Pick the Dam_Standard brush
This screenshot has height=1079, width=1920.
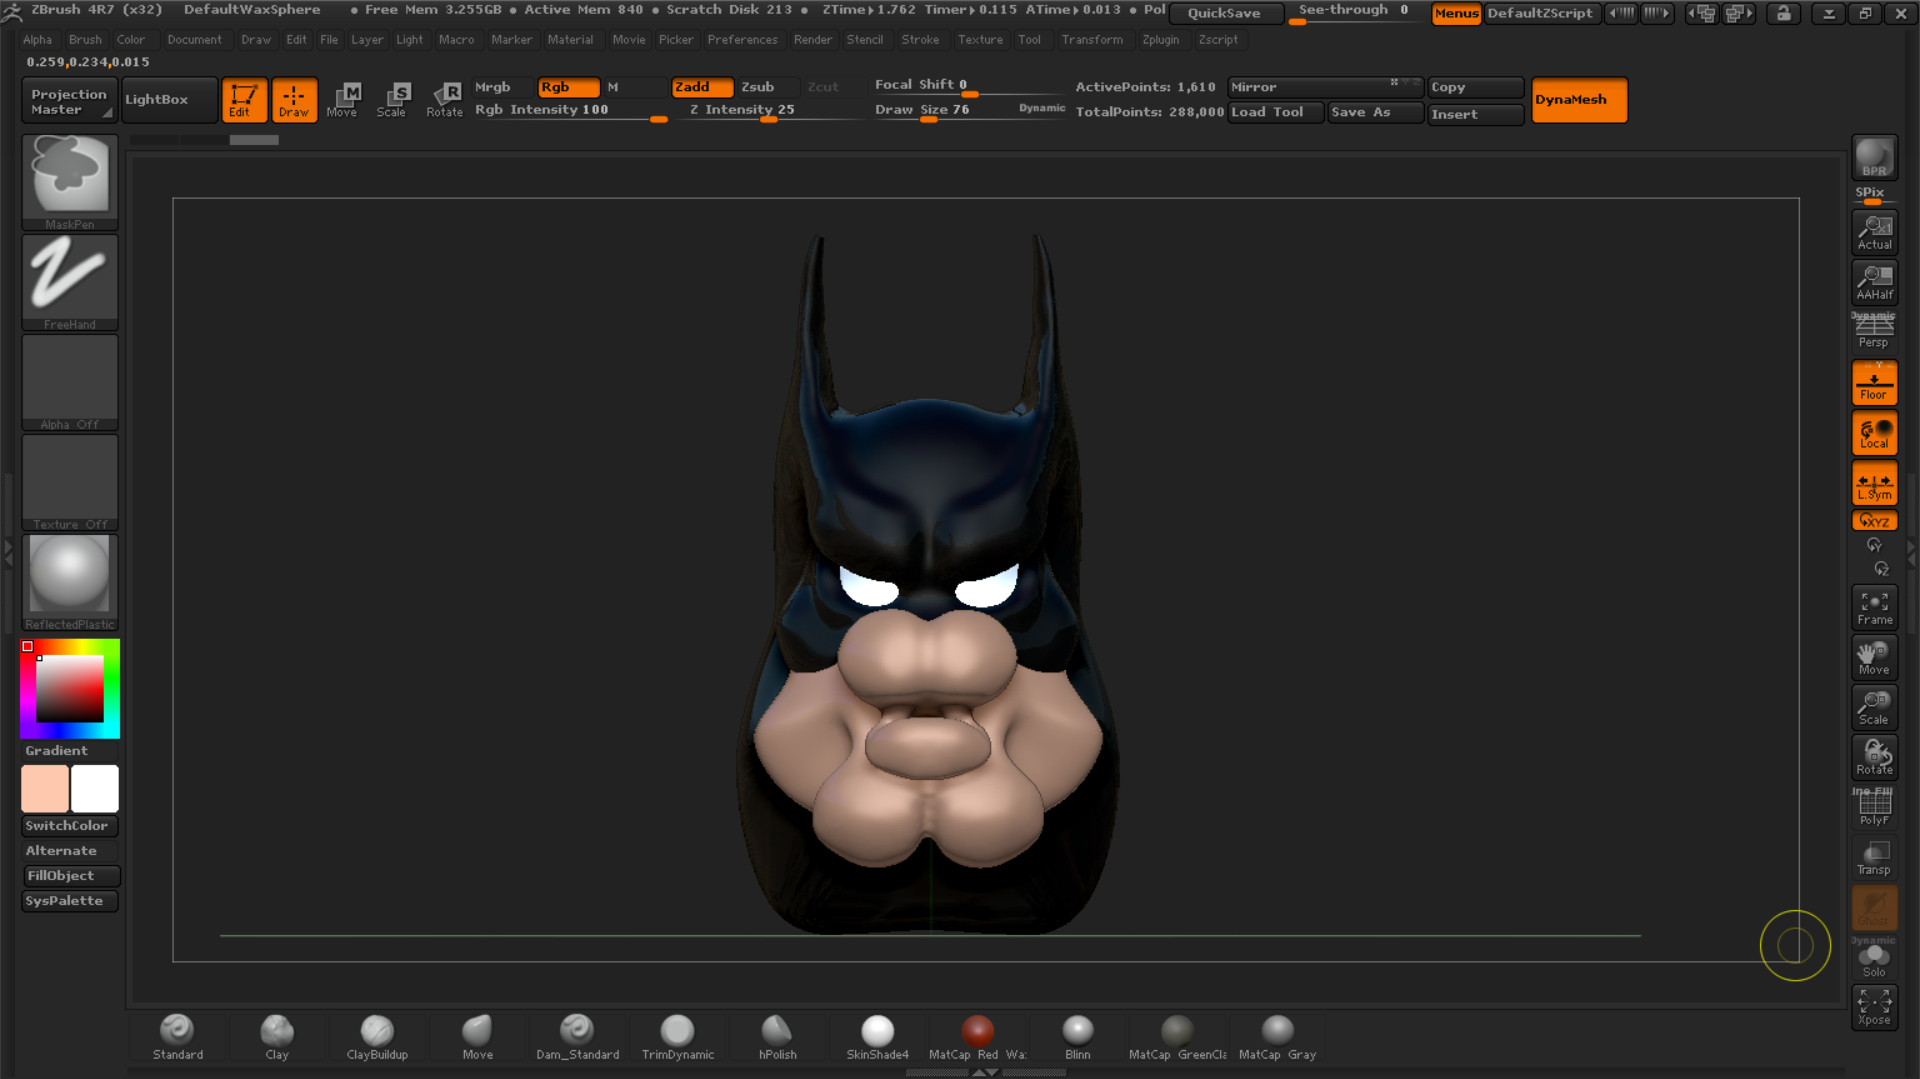click(577, 1036)
